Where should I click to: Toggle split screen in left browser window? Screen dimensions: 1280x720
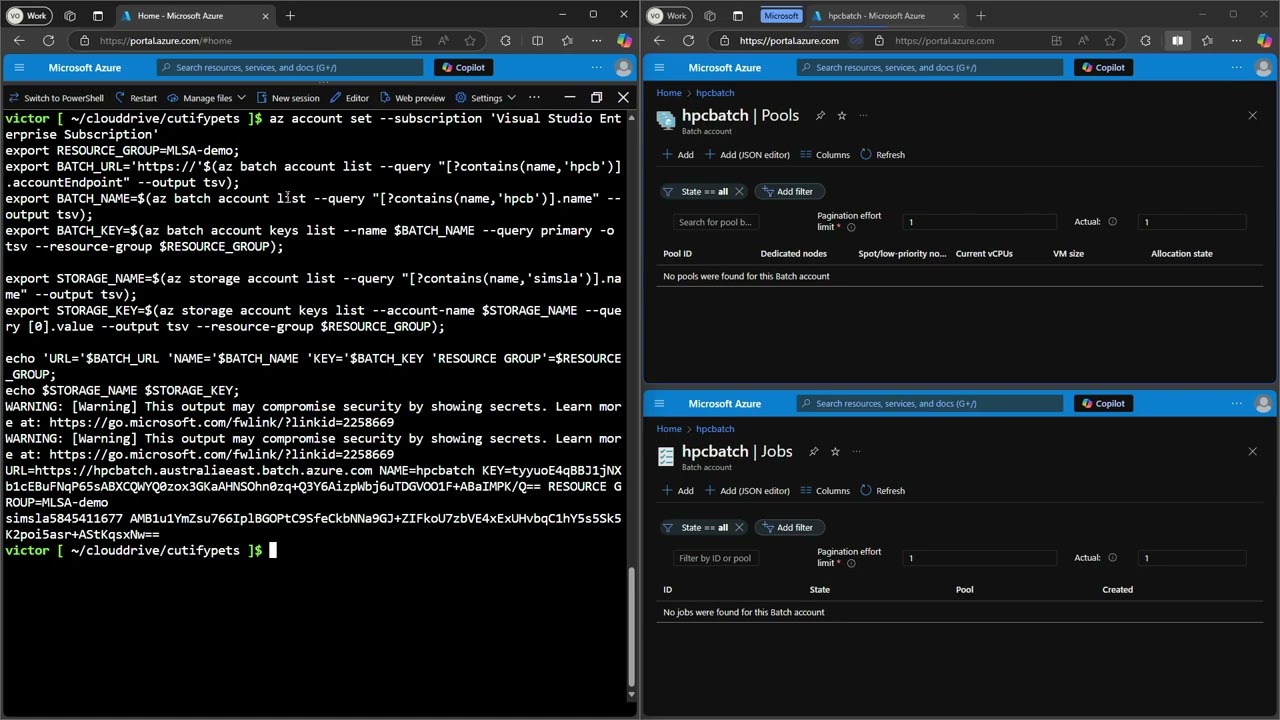pyautogui.click(x=537, y=41)
